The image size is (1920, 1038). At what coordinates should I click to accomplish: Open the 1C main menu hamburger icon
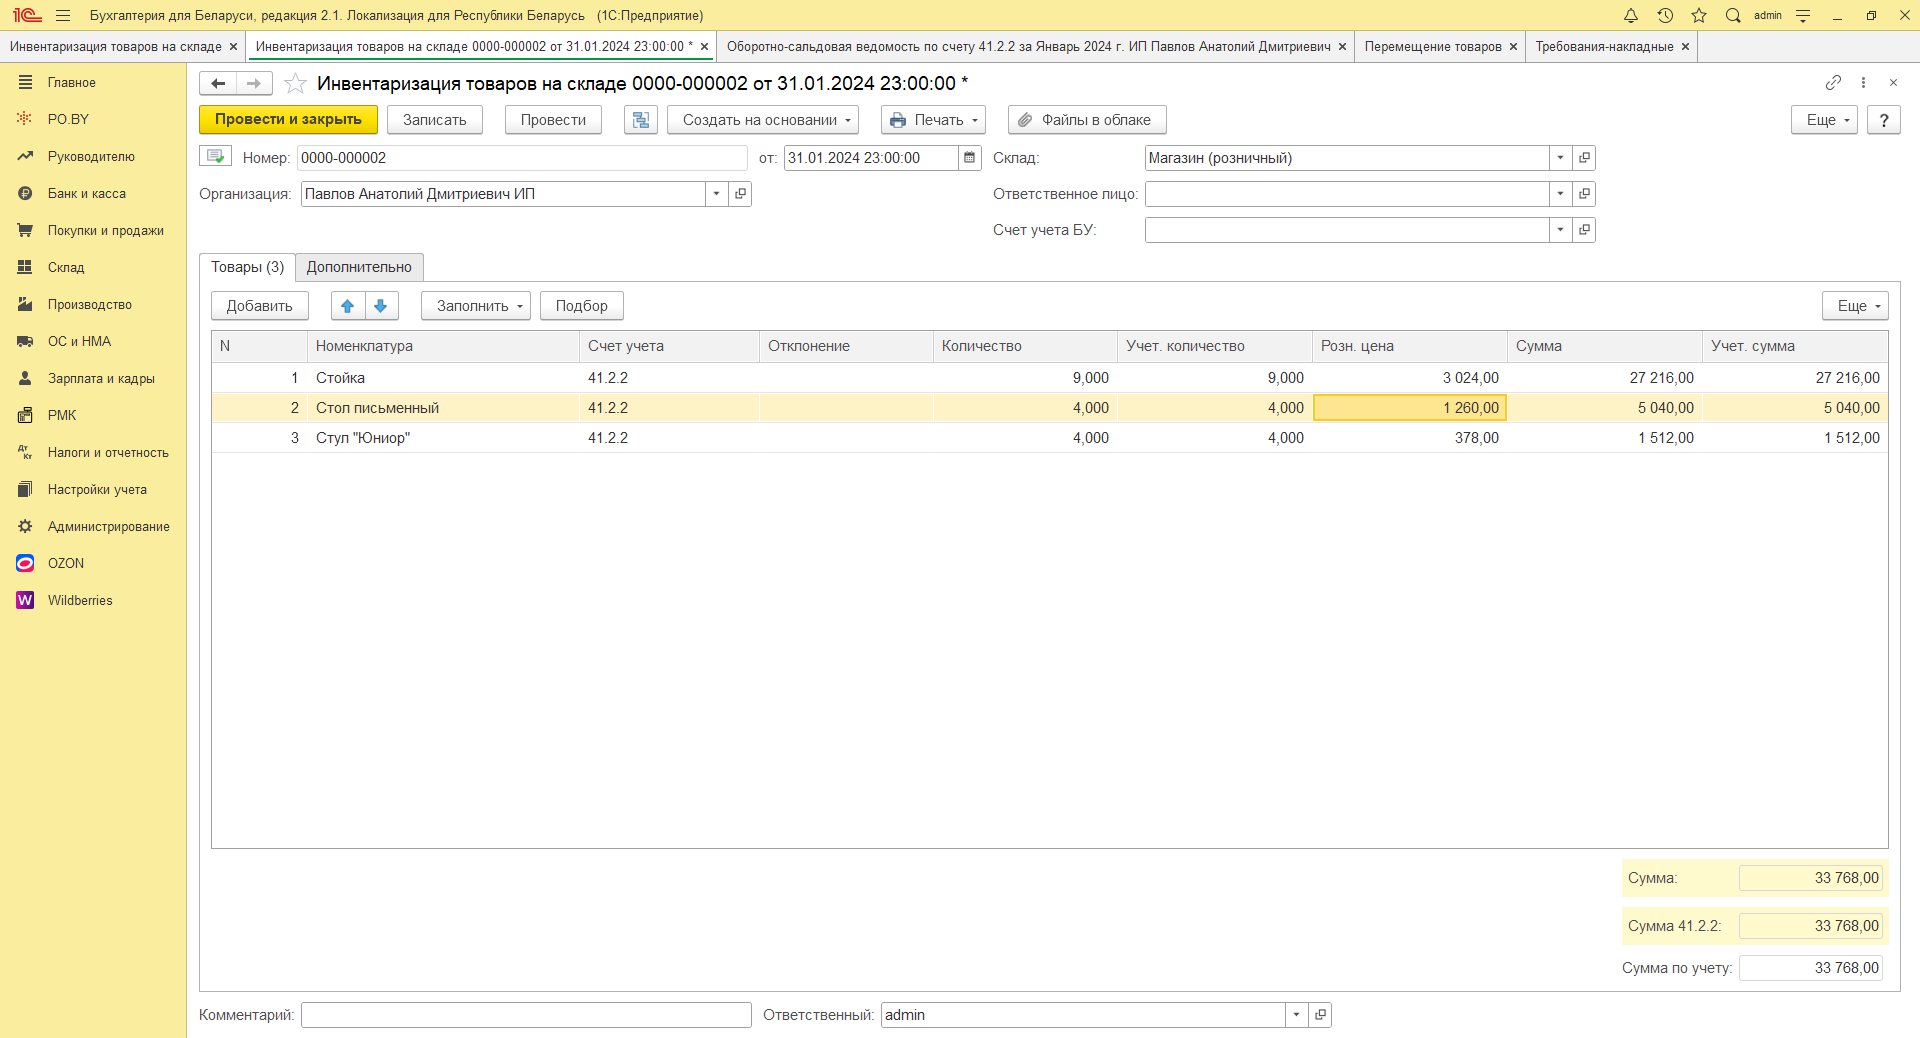(63, 15)
